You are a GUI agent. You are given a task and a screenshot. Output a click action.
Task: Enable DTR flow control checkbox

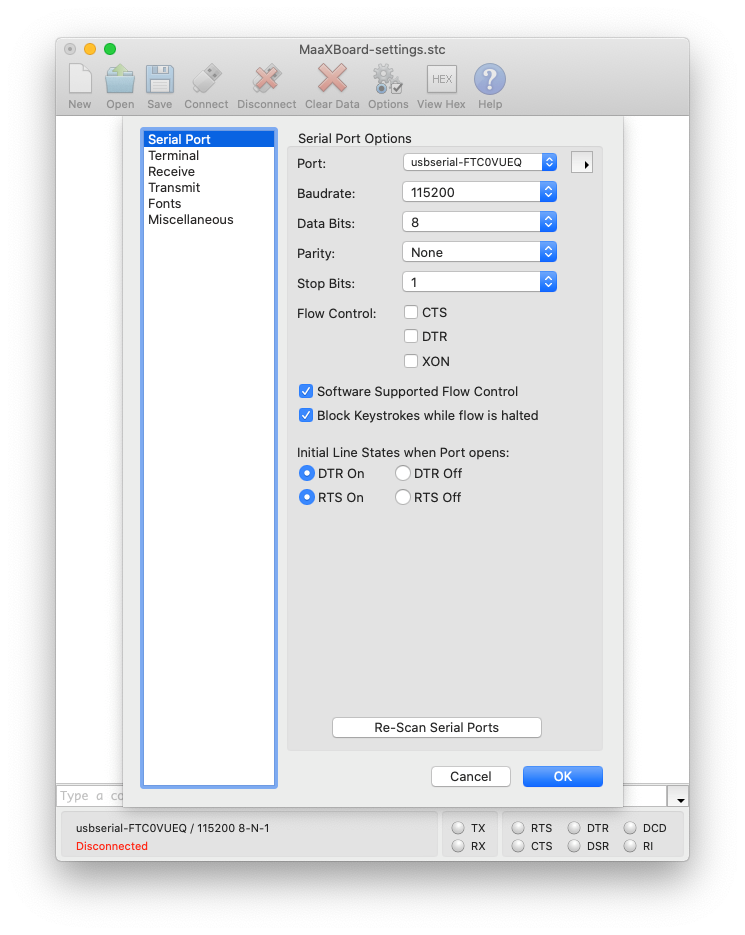pos(411,336)
